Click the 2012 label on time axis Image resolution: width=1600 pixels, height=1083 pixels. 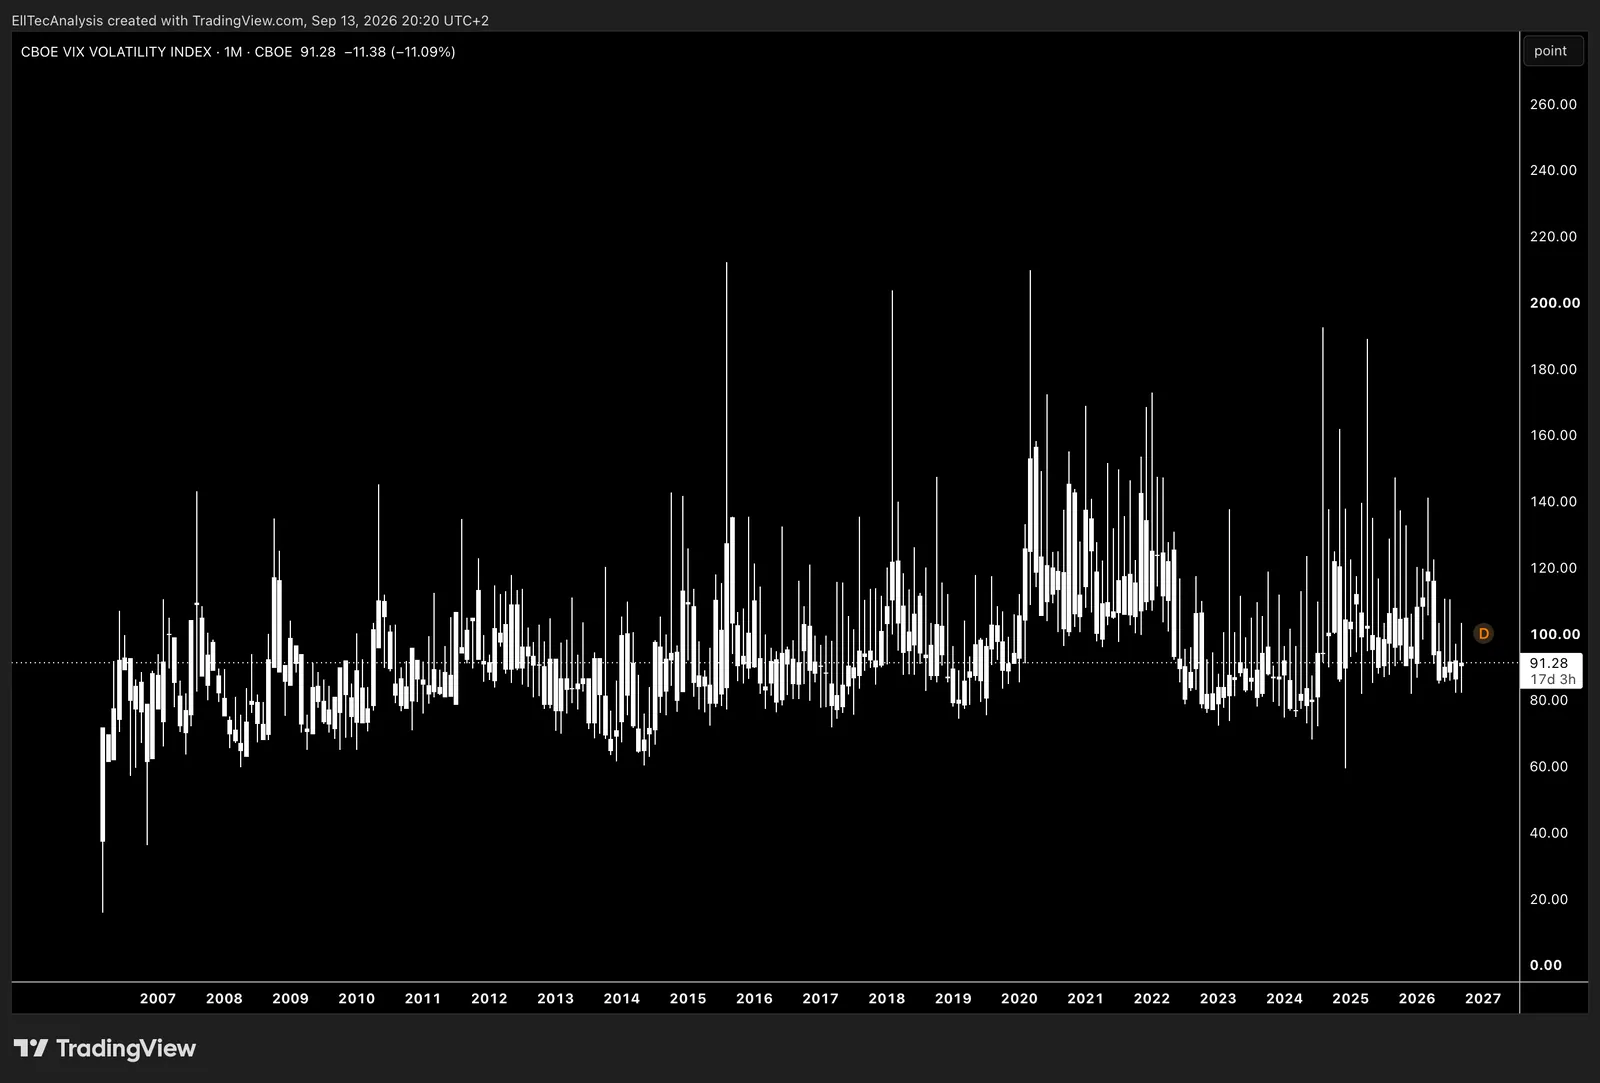click(489, 998)
